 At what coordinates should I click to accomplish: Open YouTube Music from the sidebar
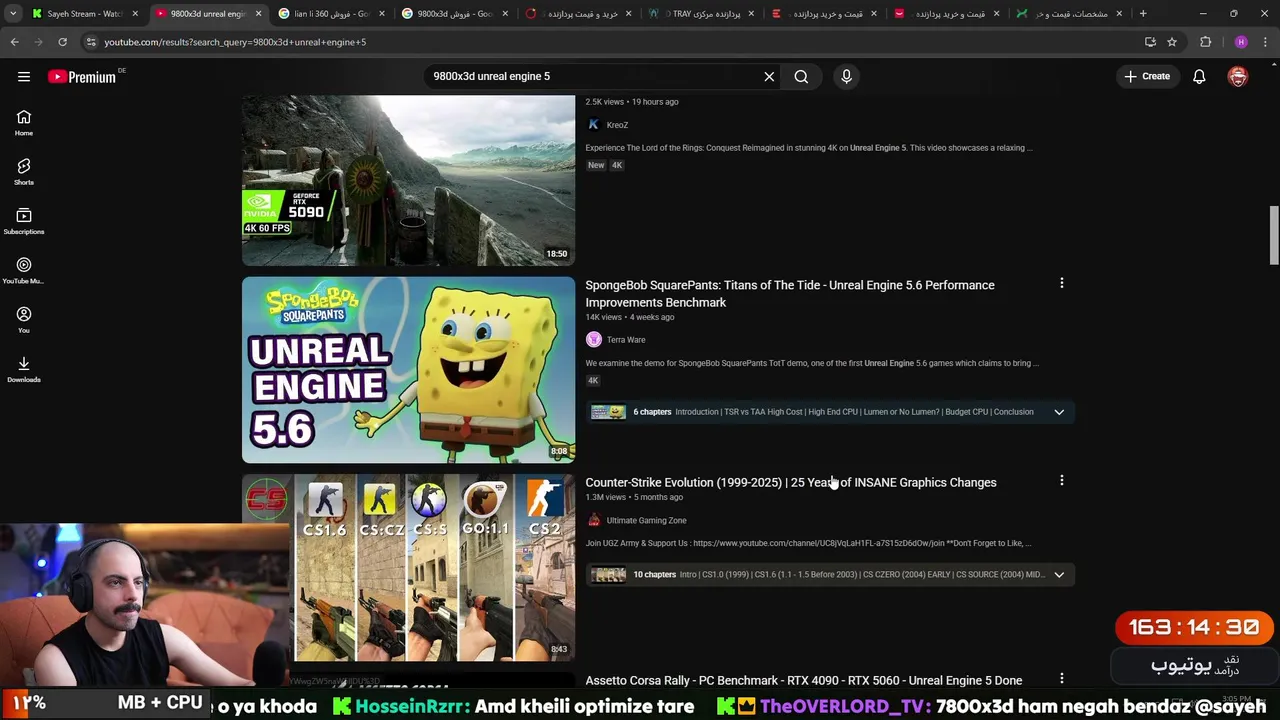[24, 271]
